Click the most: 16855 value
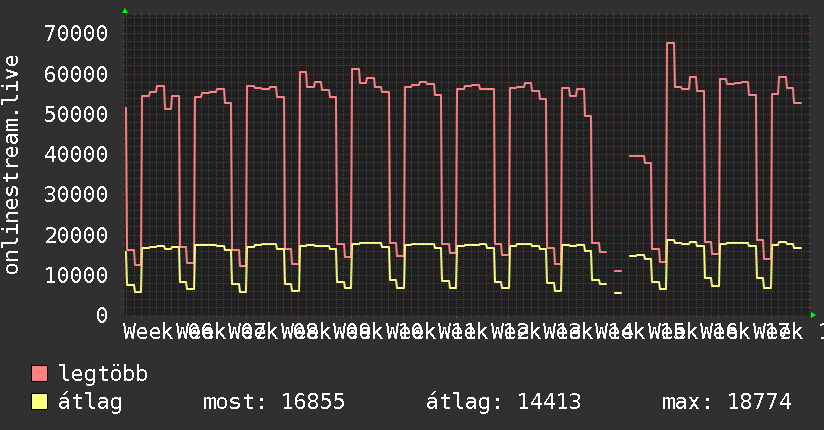 pos(274,402)
